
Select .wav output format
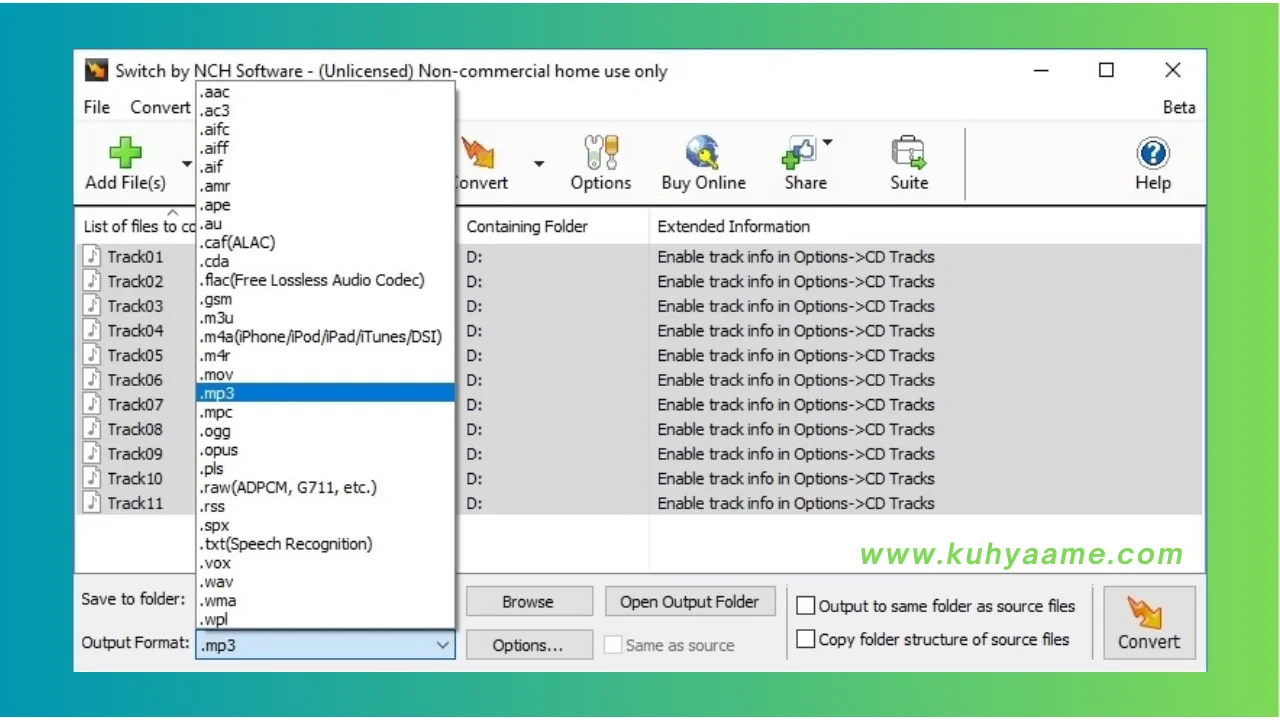click(326, 582)
